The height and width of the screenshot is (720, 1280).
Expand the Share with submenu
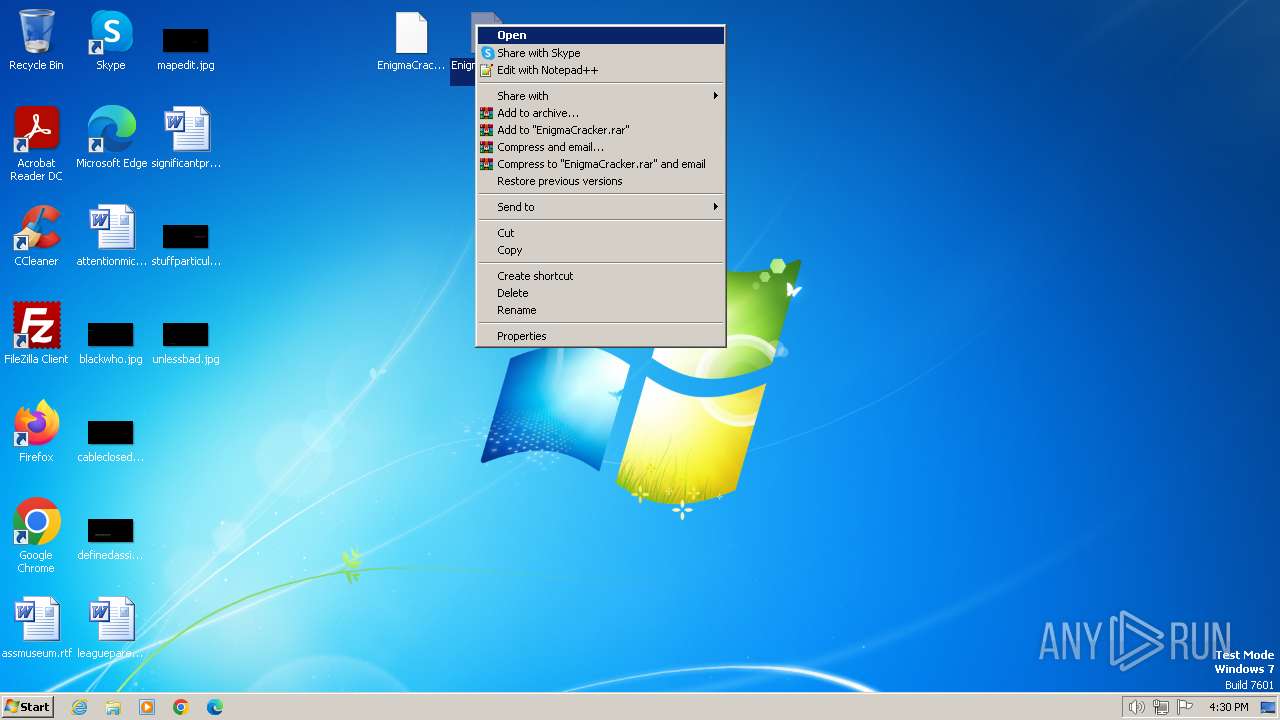[x=600, y=96]
